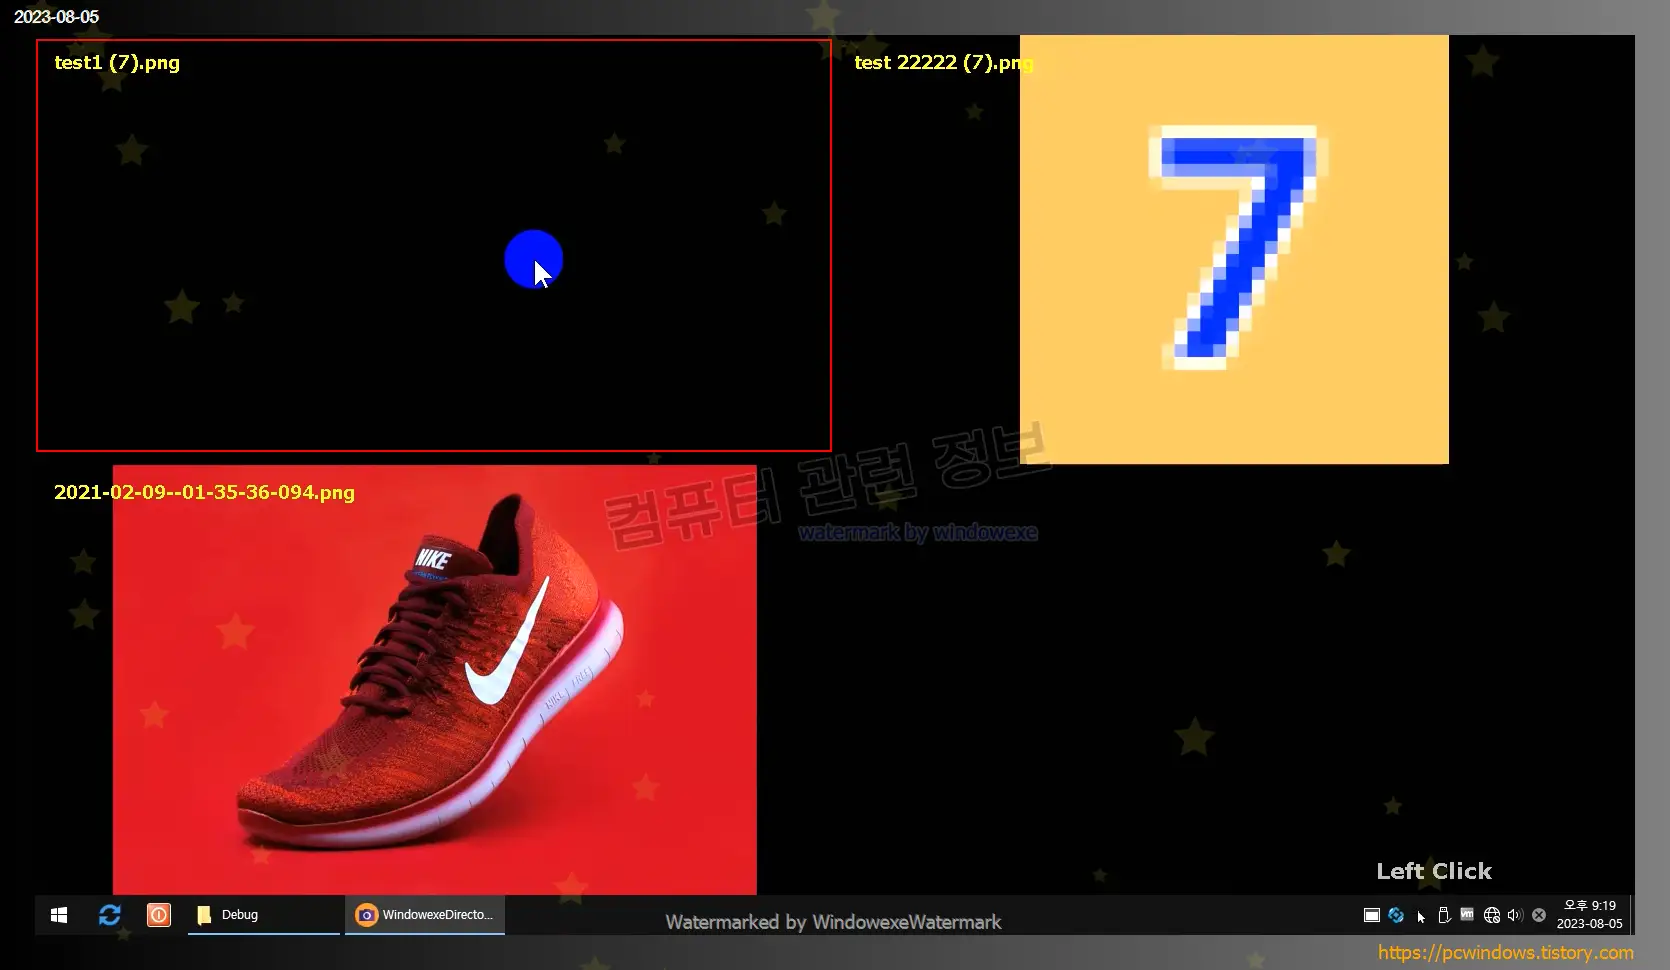Click the 2021-02-09--01-35-36-094.png filename label
The image size is (1670, 970).
[204, 492]
